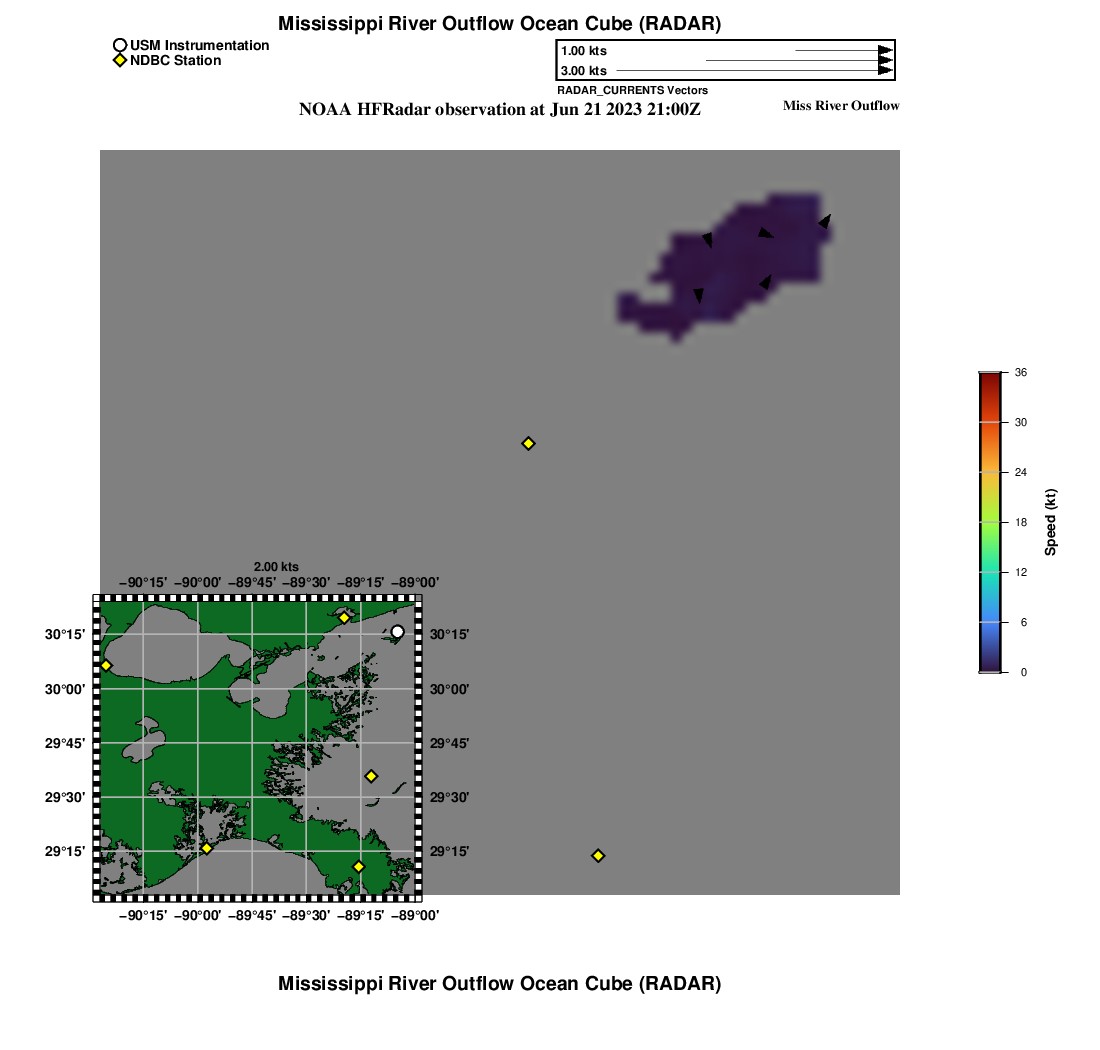Image resolution: width=1100 pixels, height=1050 pixels.
Task: Click the northernmost NDBC diamond in the inset map
Action: coord(344,618)
